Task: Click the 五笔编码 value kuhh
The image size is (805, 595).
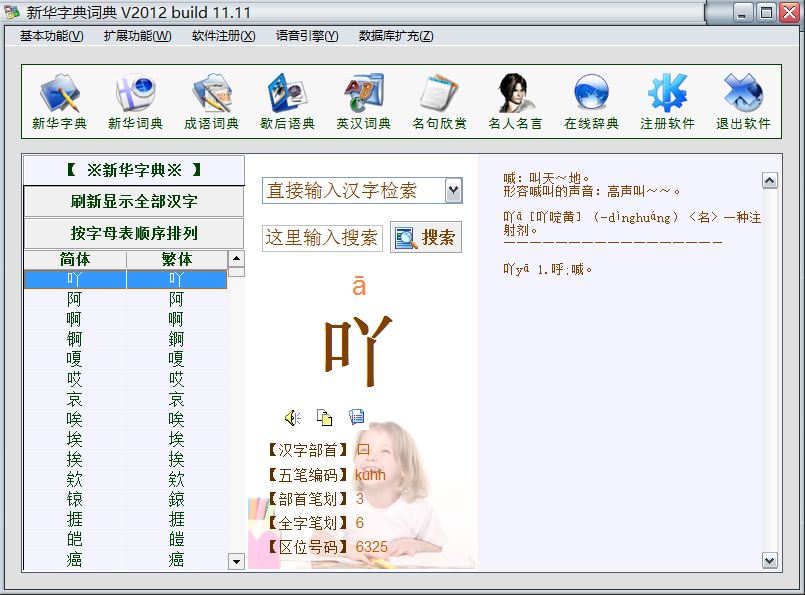Action: [x=370, y=475]
